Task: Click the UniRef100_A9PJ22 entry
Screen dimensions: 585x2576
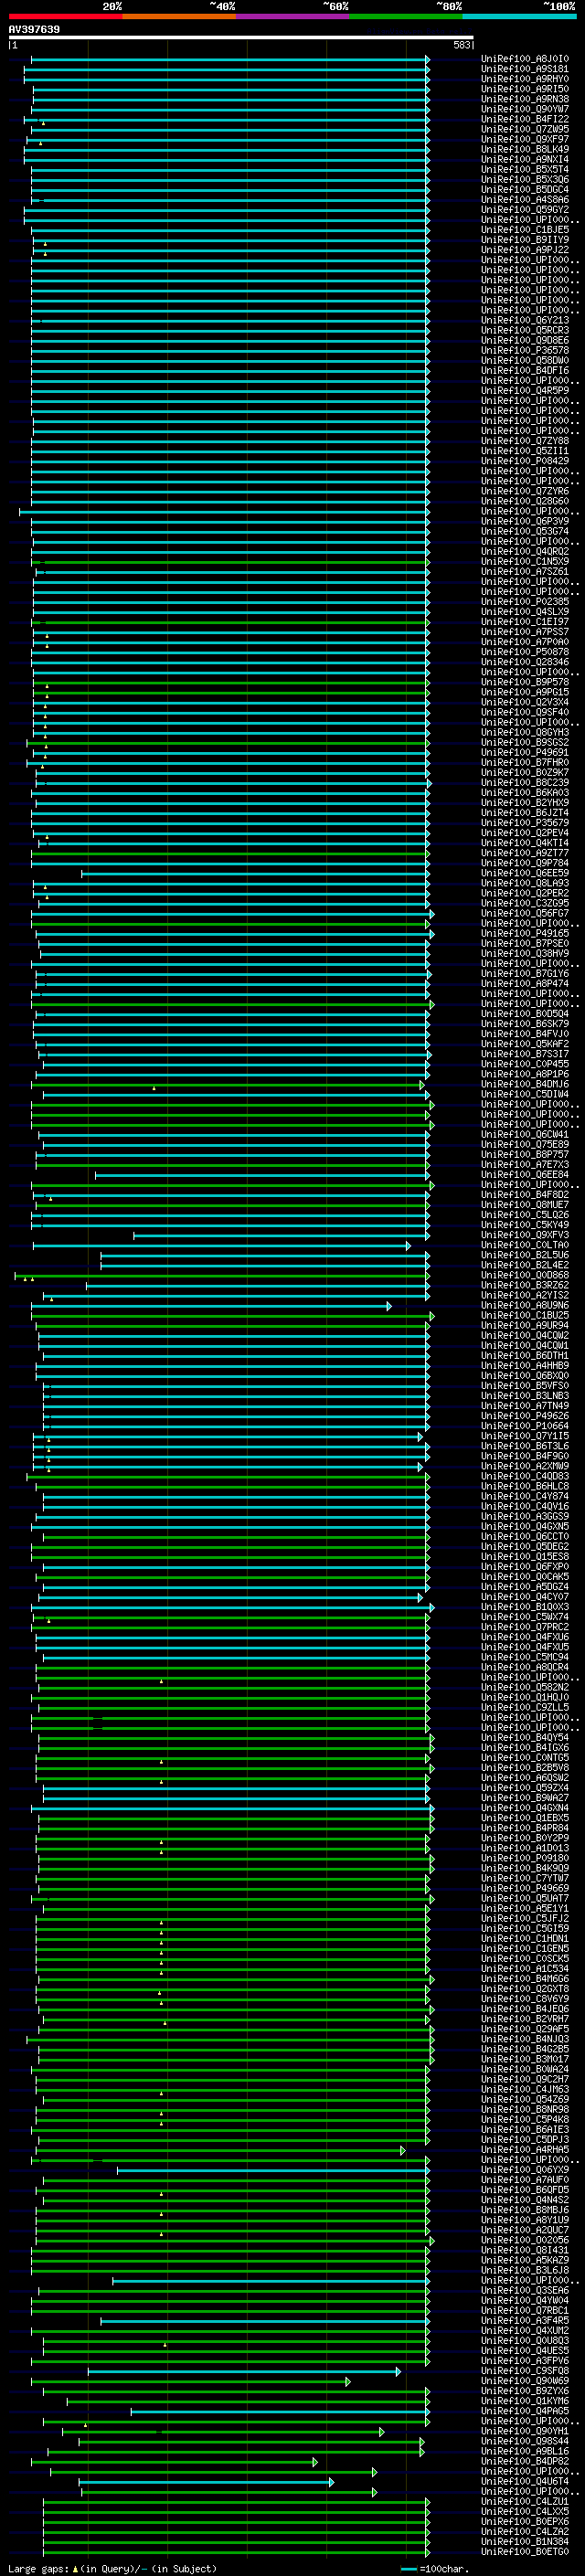Action: coord(525,250)
